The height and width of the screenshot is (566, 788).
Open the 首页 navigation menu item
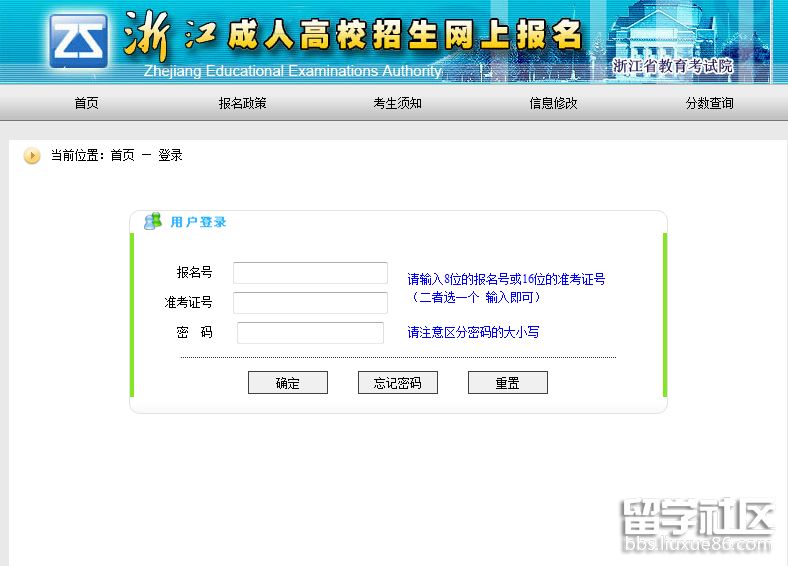pyautogui.click(x=86, y=103)
